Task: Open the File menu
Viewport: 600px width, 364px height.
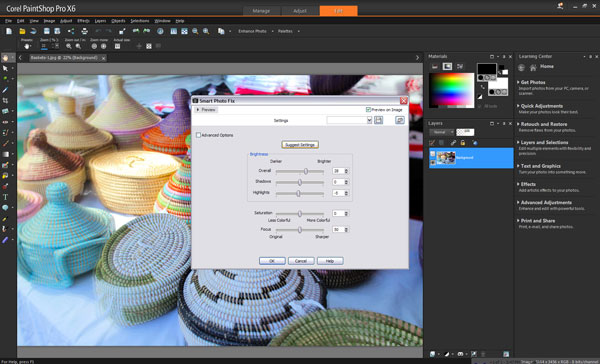Action: click(x=8, y=21)
